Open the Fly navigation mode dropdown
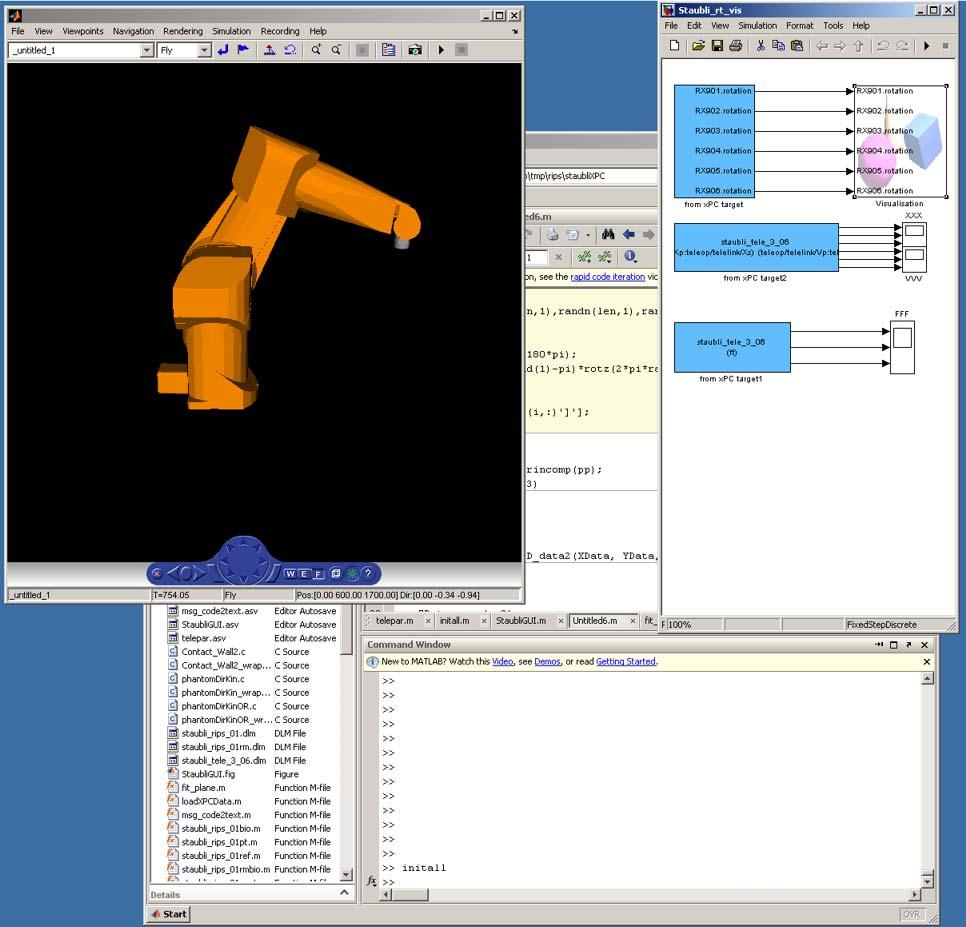 (205, 51)
